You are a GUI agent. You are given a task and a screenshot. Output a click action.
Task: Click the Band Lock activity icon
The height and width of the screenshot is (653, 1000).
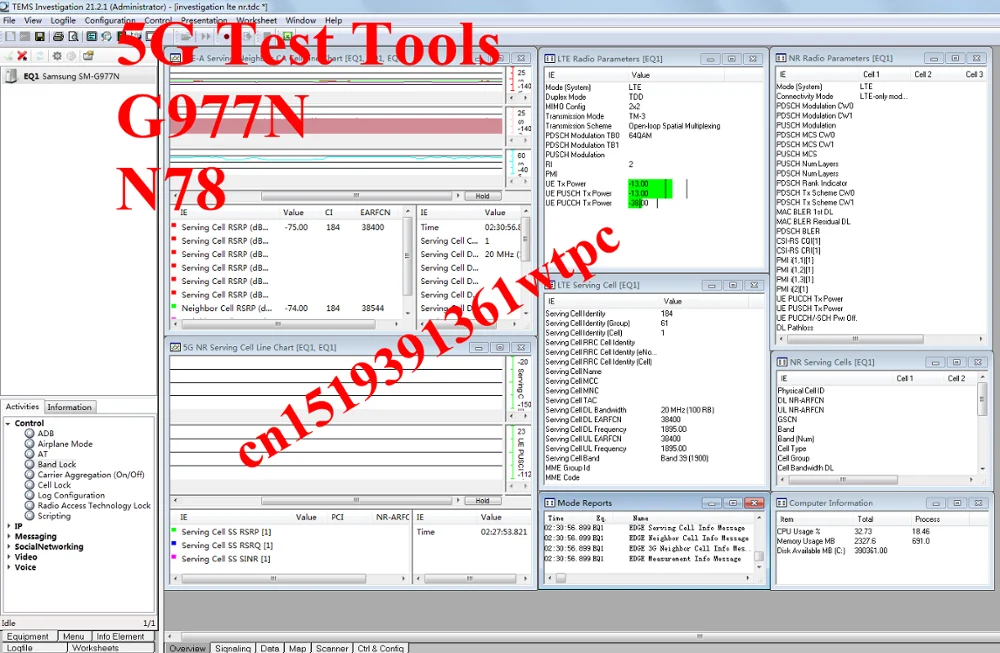pyautogui.click(x=29, y=464)
